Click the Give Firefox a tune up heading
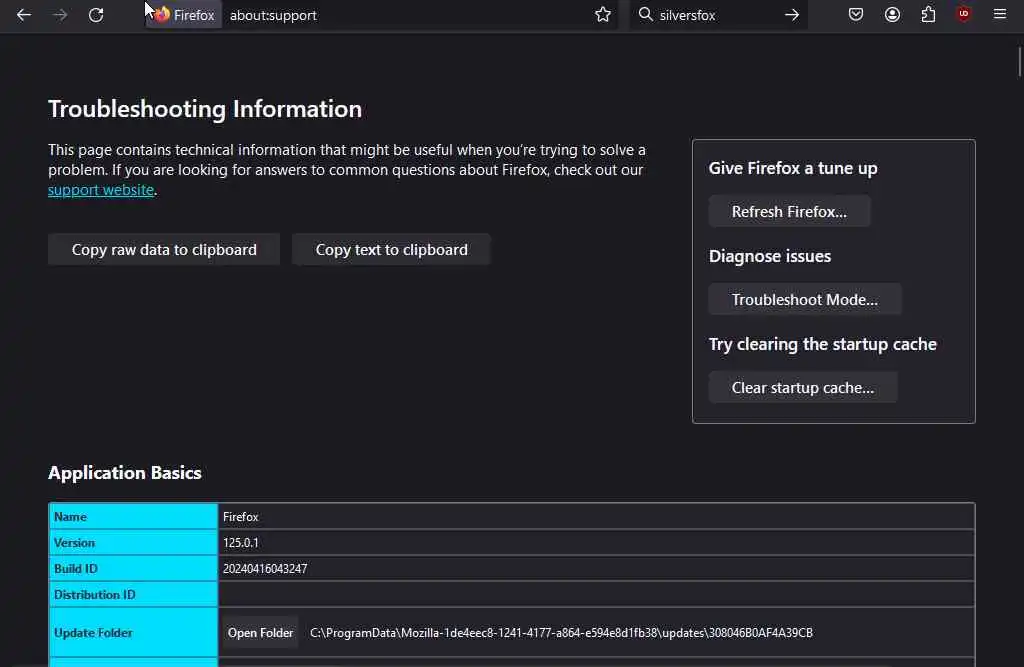The height and width of the screenshot is (667, 1024). pyautogui.click(x=793, y=169)
